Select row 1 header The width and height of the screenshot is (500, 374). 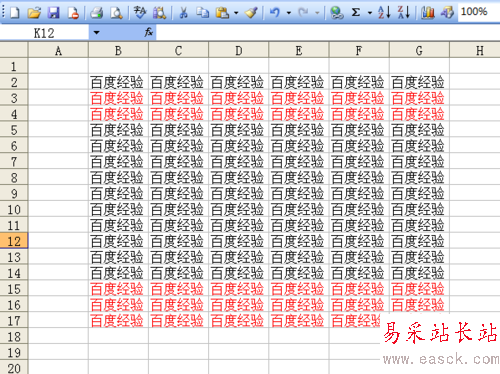pos(14,66)
